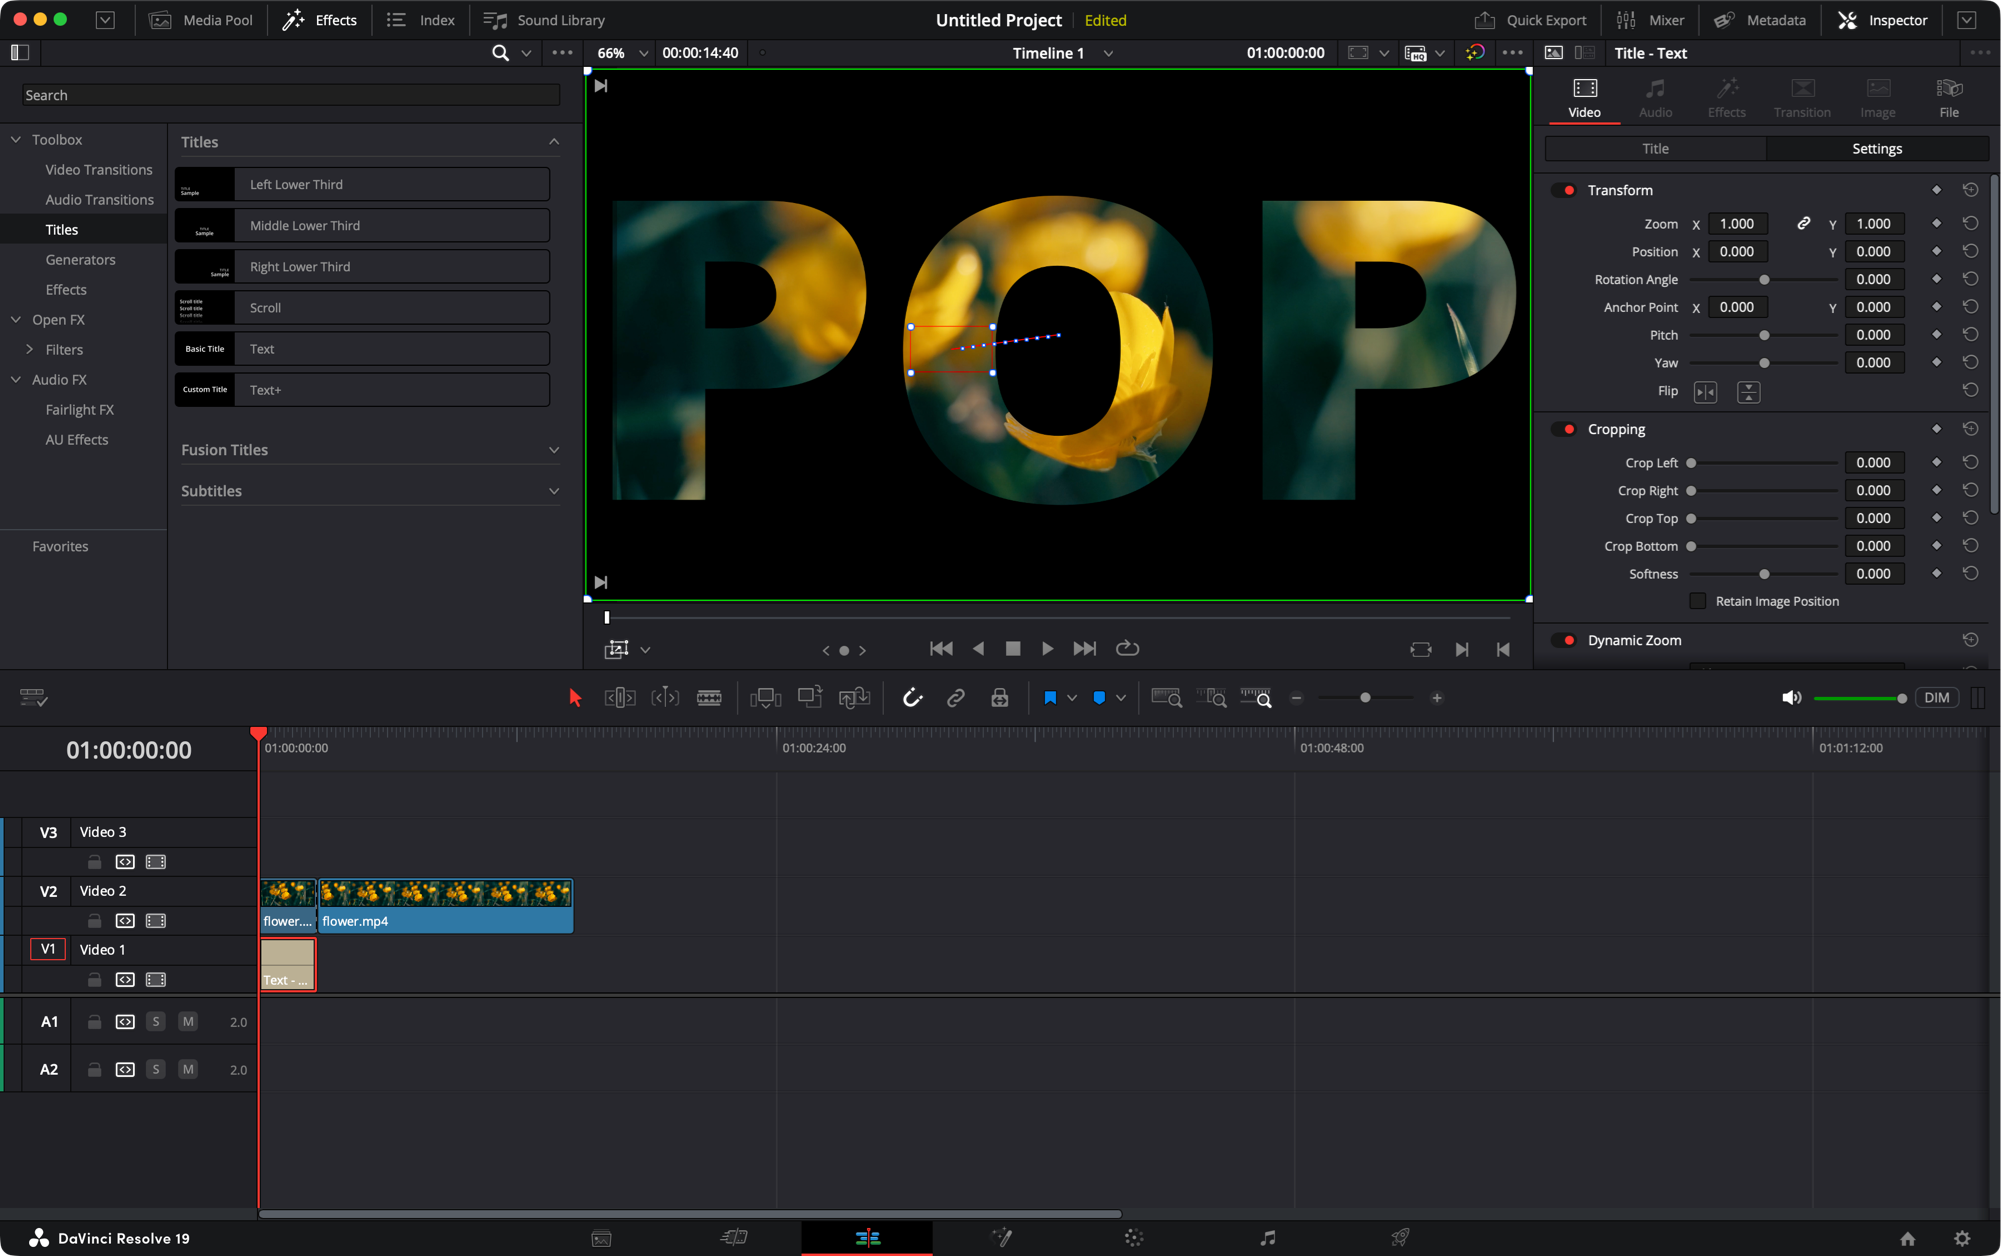
Task: Select the flower.mp4 clip in the timeline
Action: pos(445,905)
